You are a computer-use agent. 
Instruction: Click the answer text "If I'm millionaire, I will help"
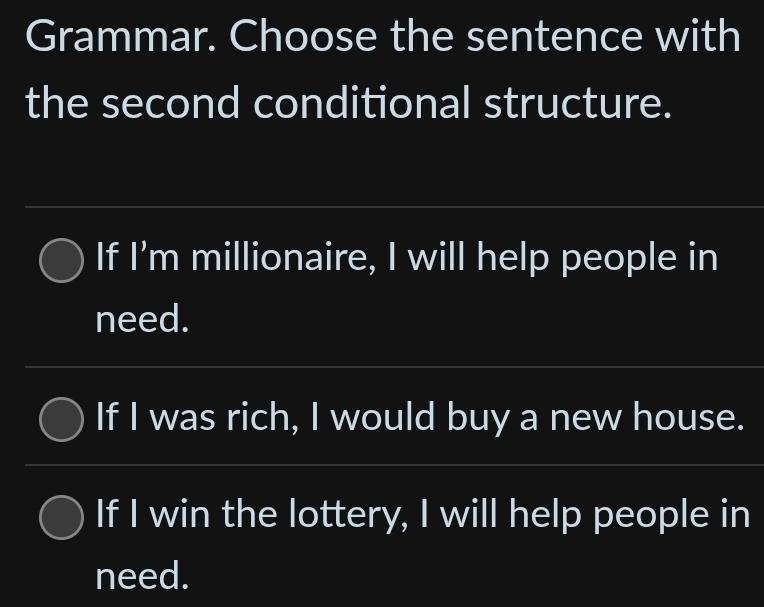pyautogui.click(x=406, y=259)
